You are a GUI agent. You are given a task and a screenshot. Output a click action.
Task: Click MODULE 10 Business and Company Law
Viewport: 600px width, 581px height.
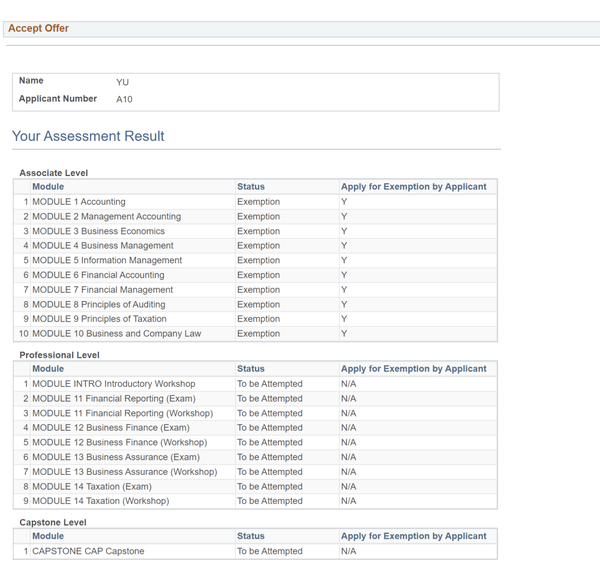point(116,334)
